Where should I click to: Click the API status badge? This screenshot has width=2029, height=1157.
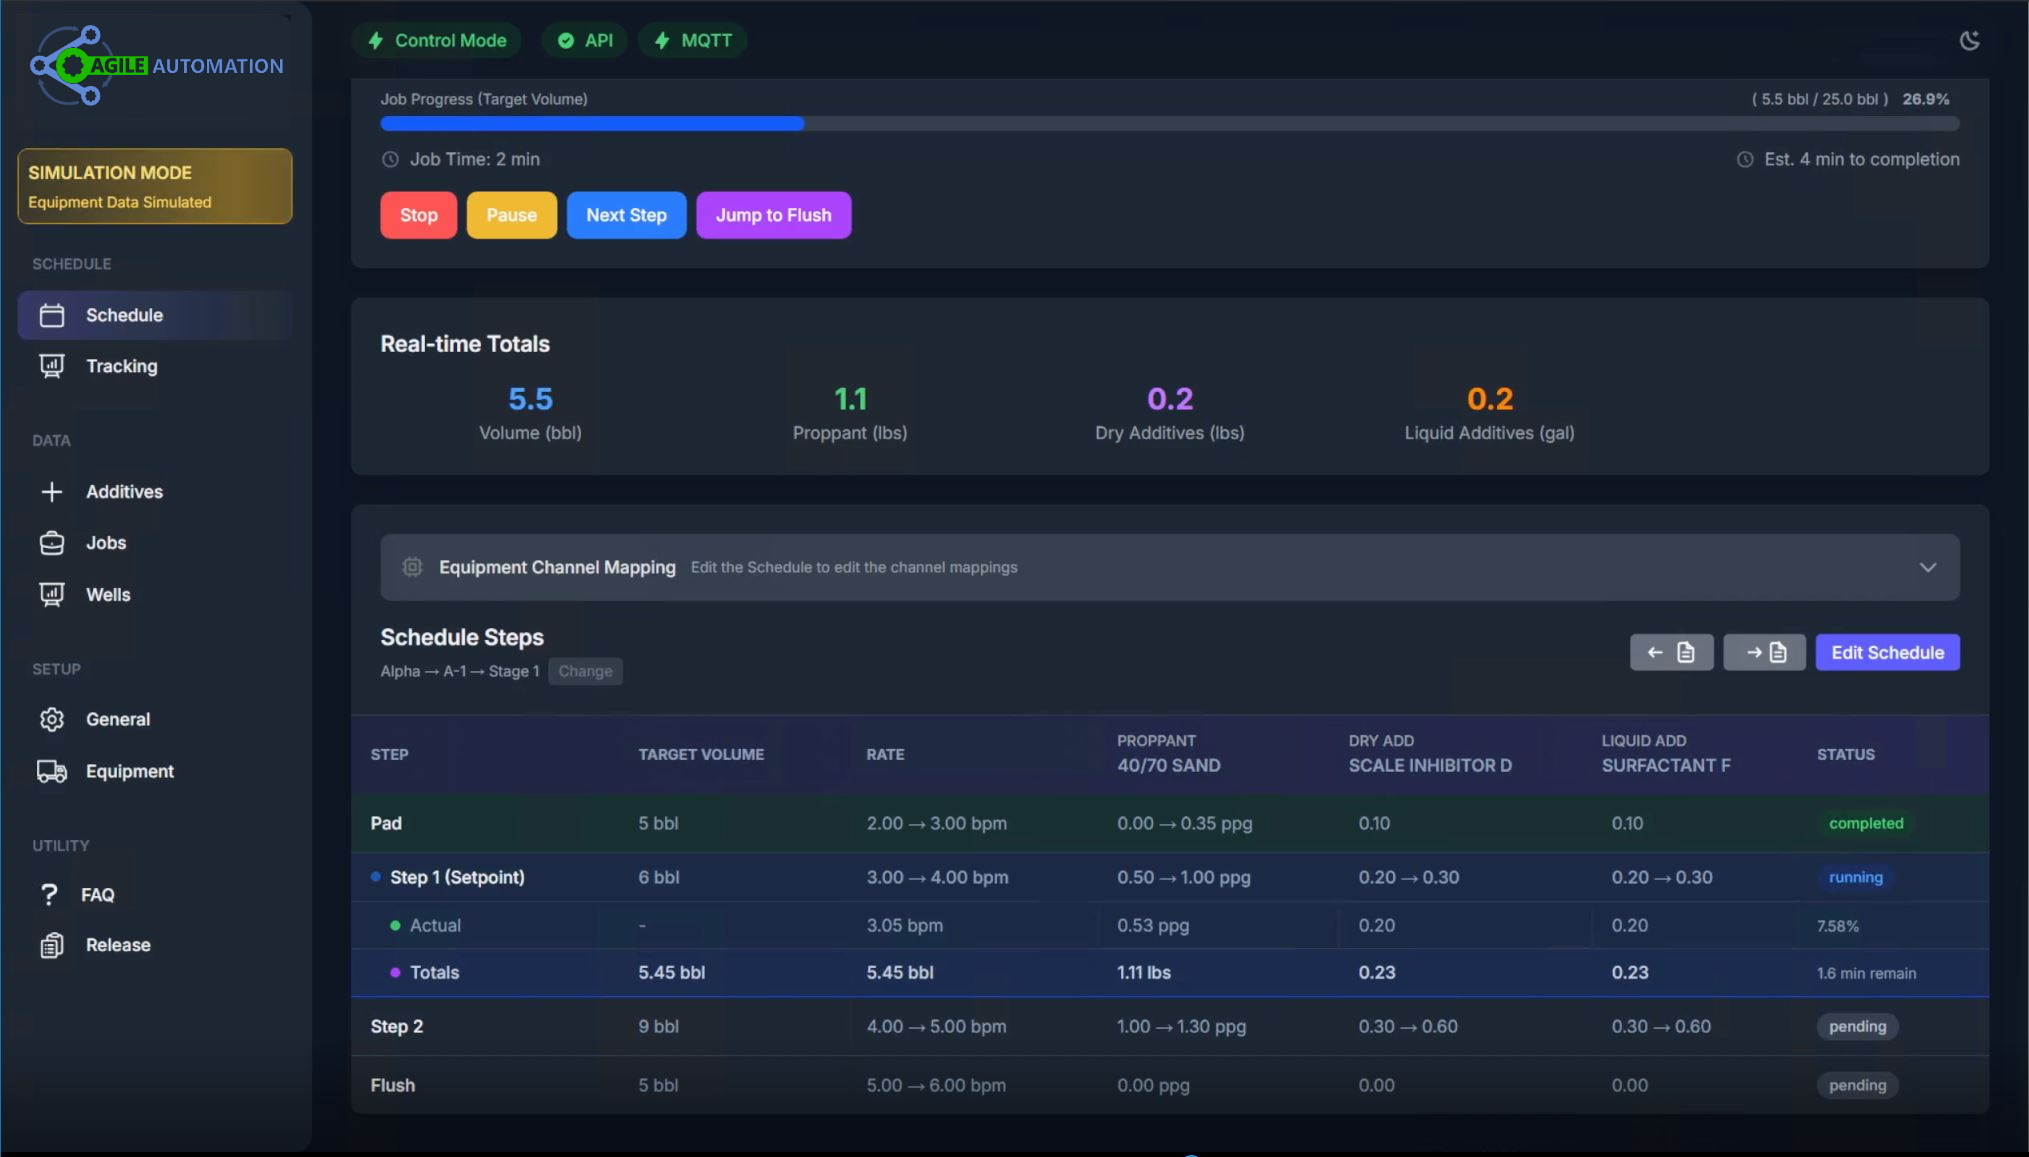584,40
